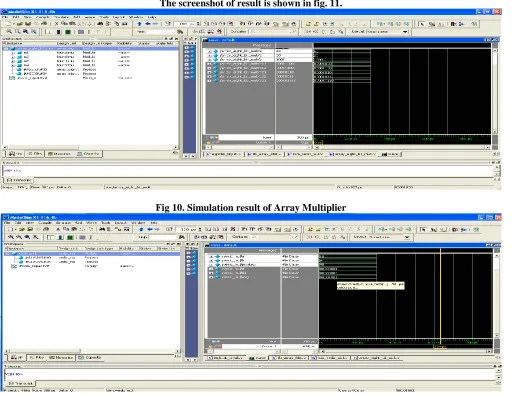Expand fourth module under top instance, upper workspace

coord(14,65)
